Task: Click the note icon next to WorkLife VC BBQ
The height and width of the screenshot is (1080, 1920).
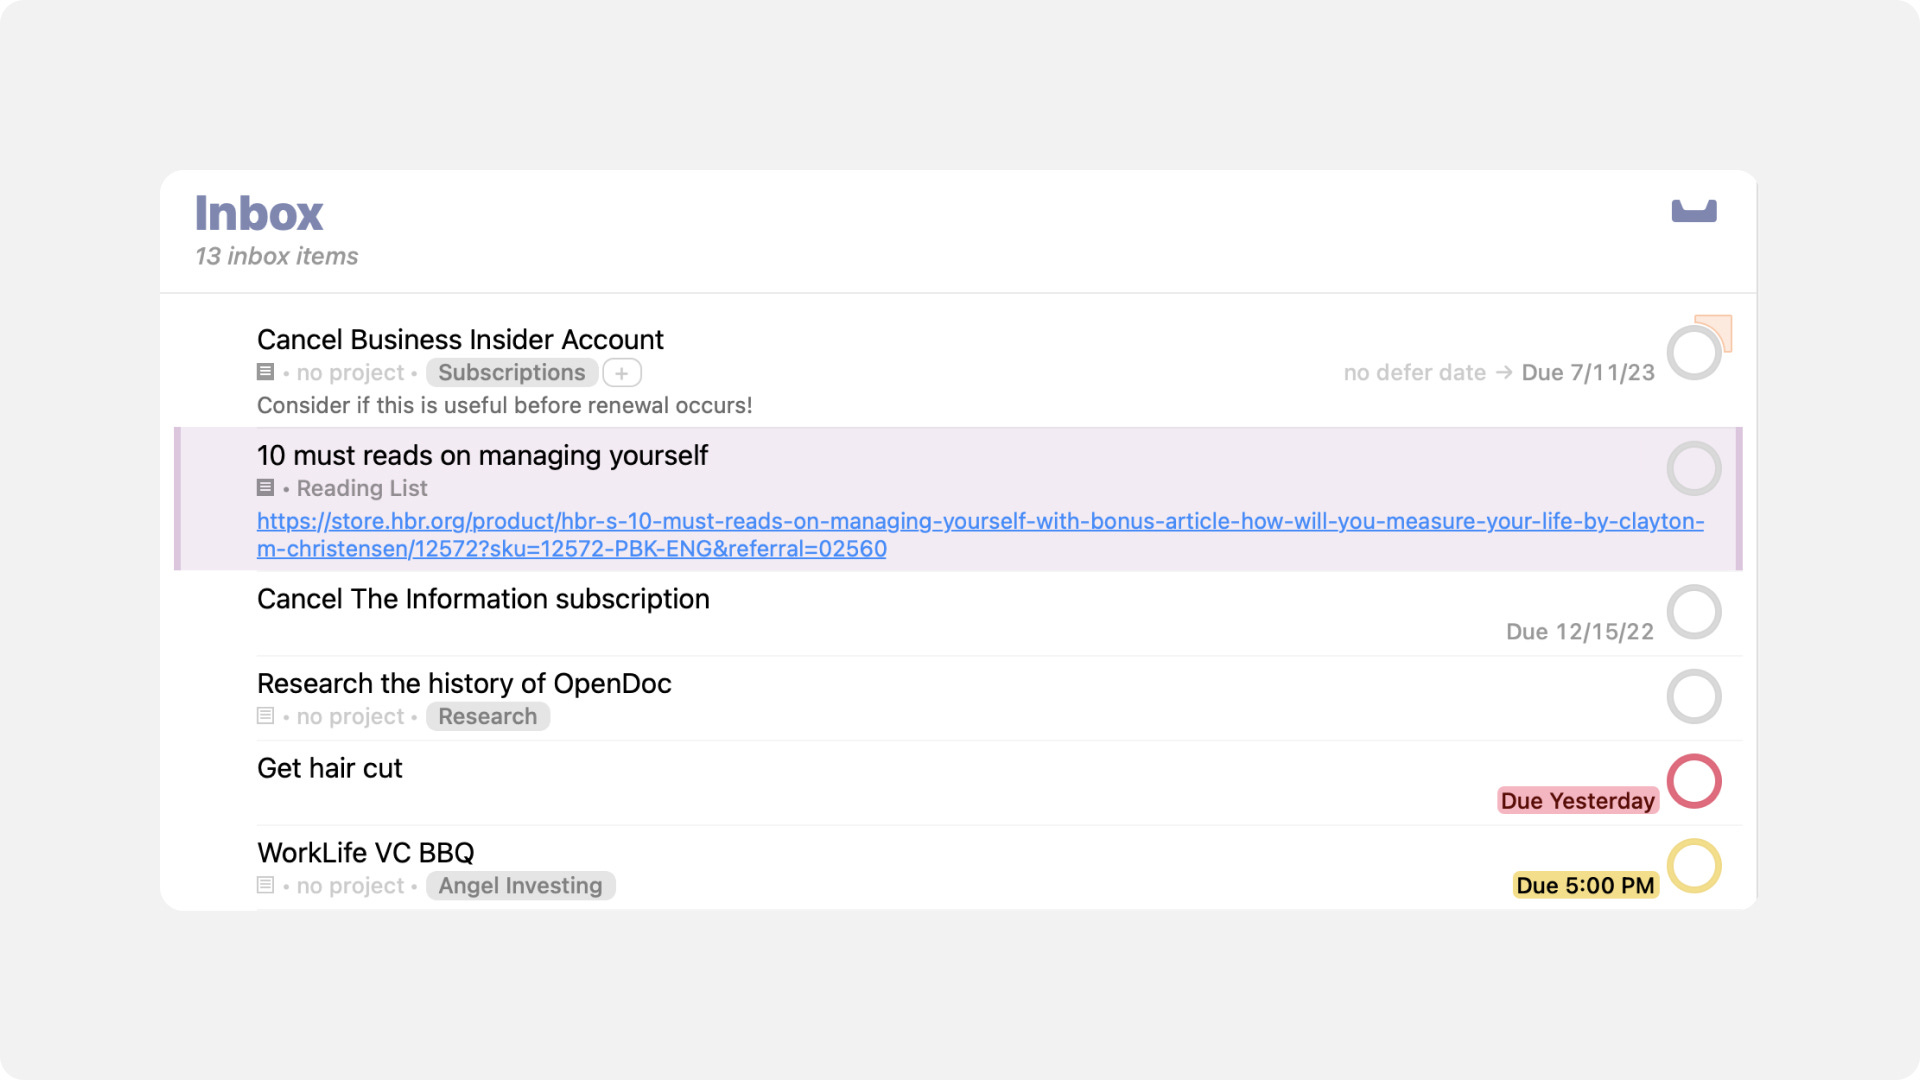Action: 265,885
